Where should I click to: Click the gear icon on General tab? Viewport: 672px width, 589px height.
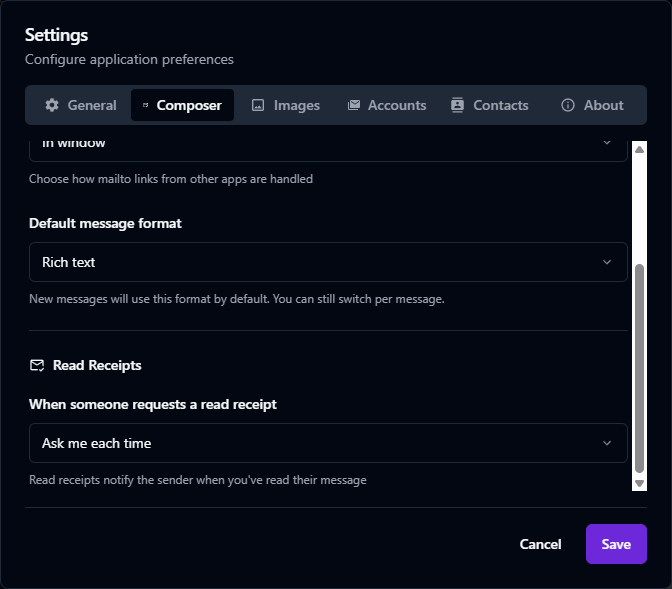click(52, 105)
